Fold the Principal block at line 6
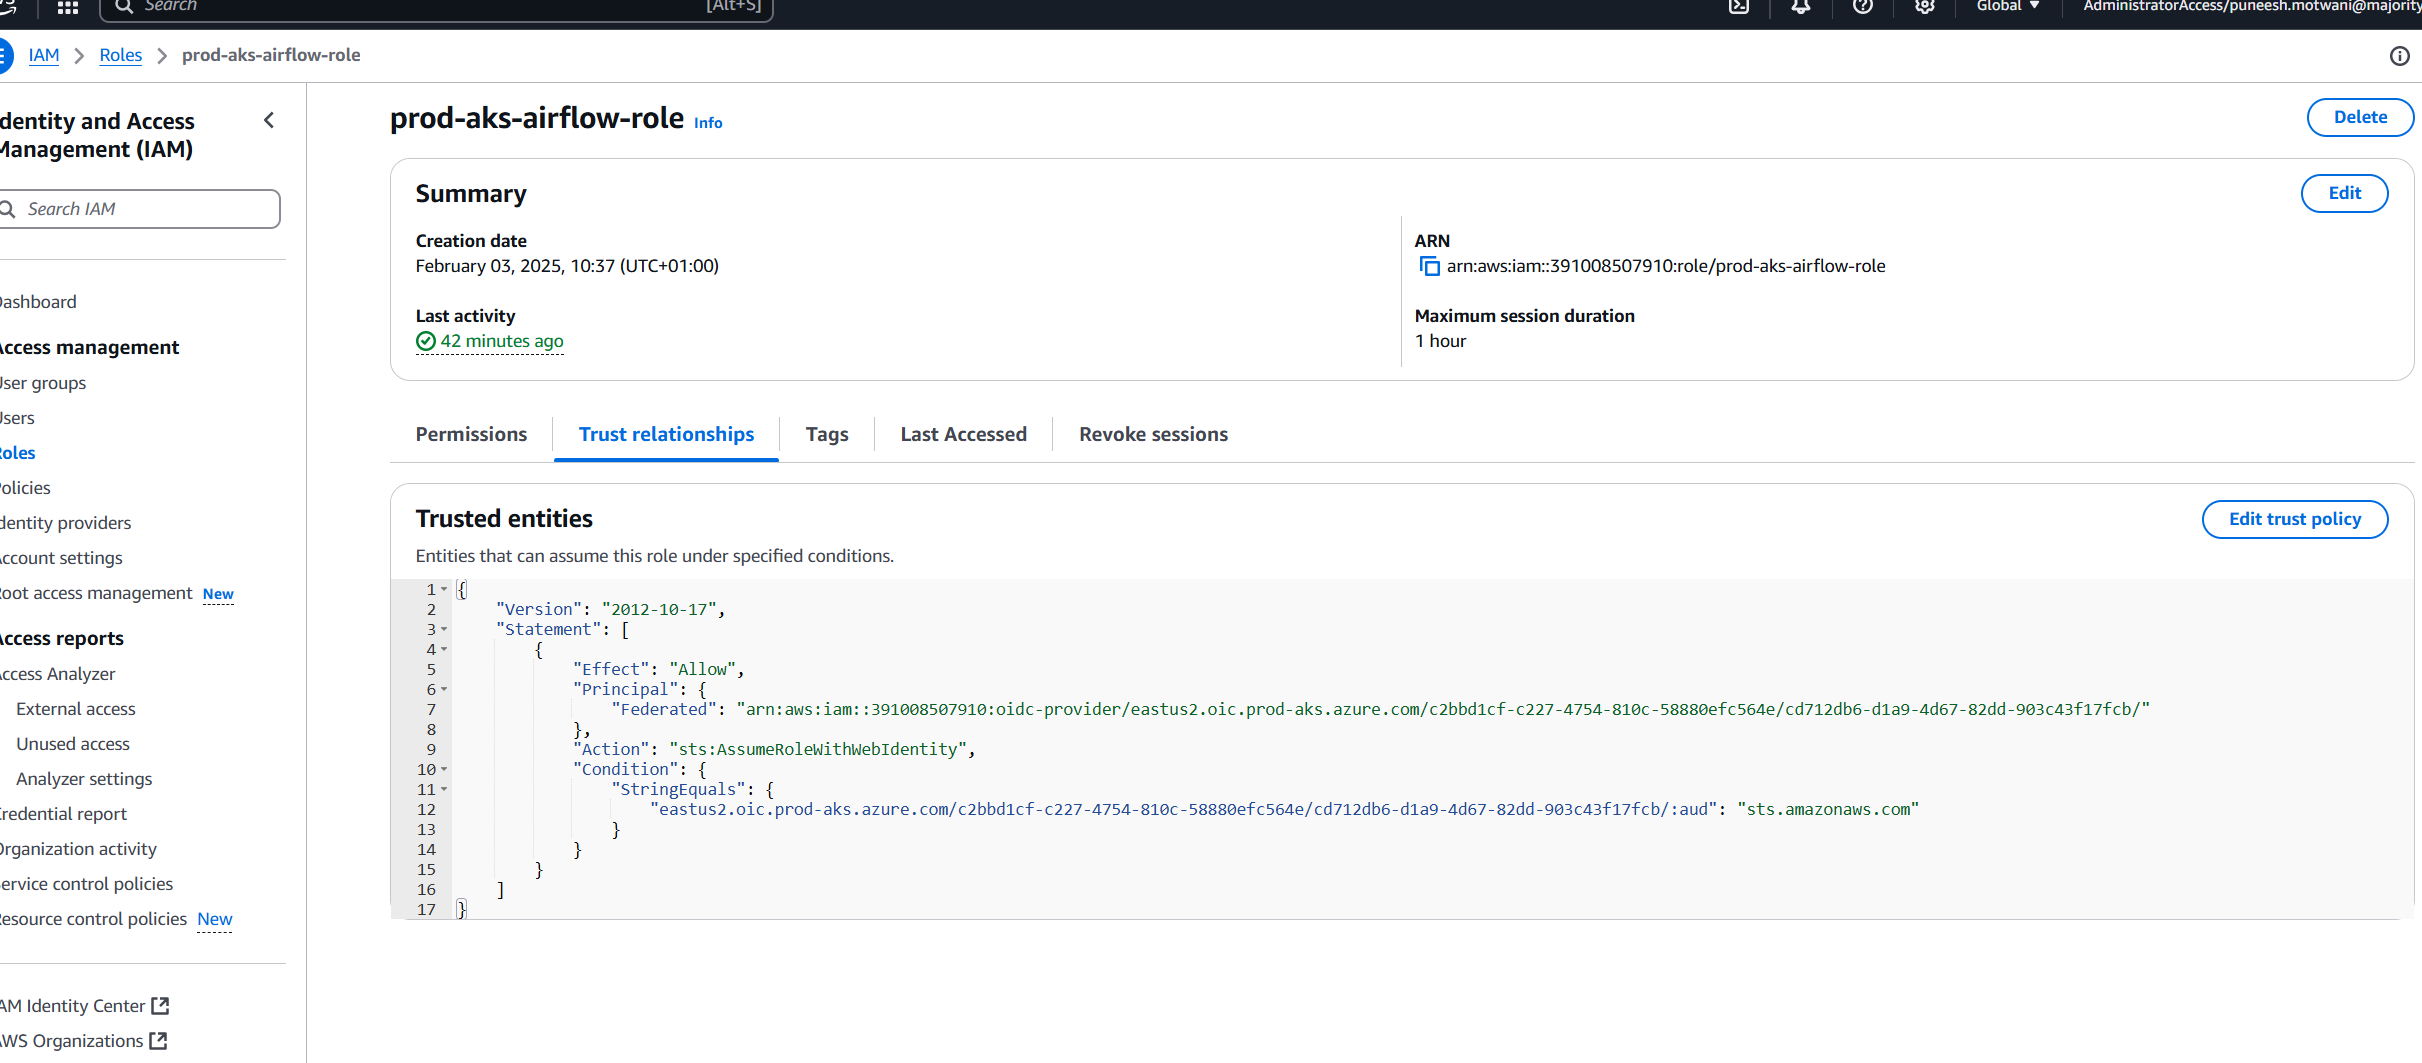The width and height of the screenshot is (2422, 1063). [444, 689]
